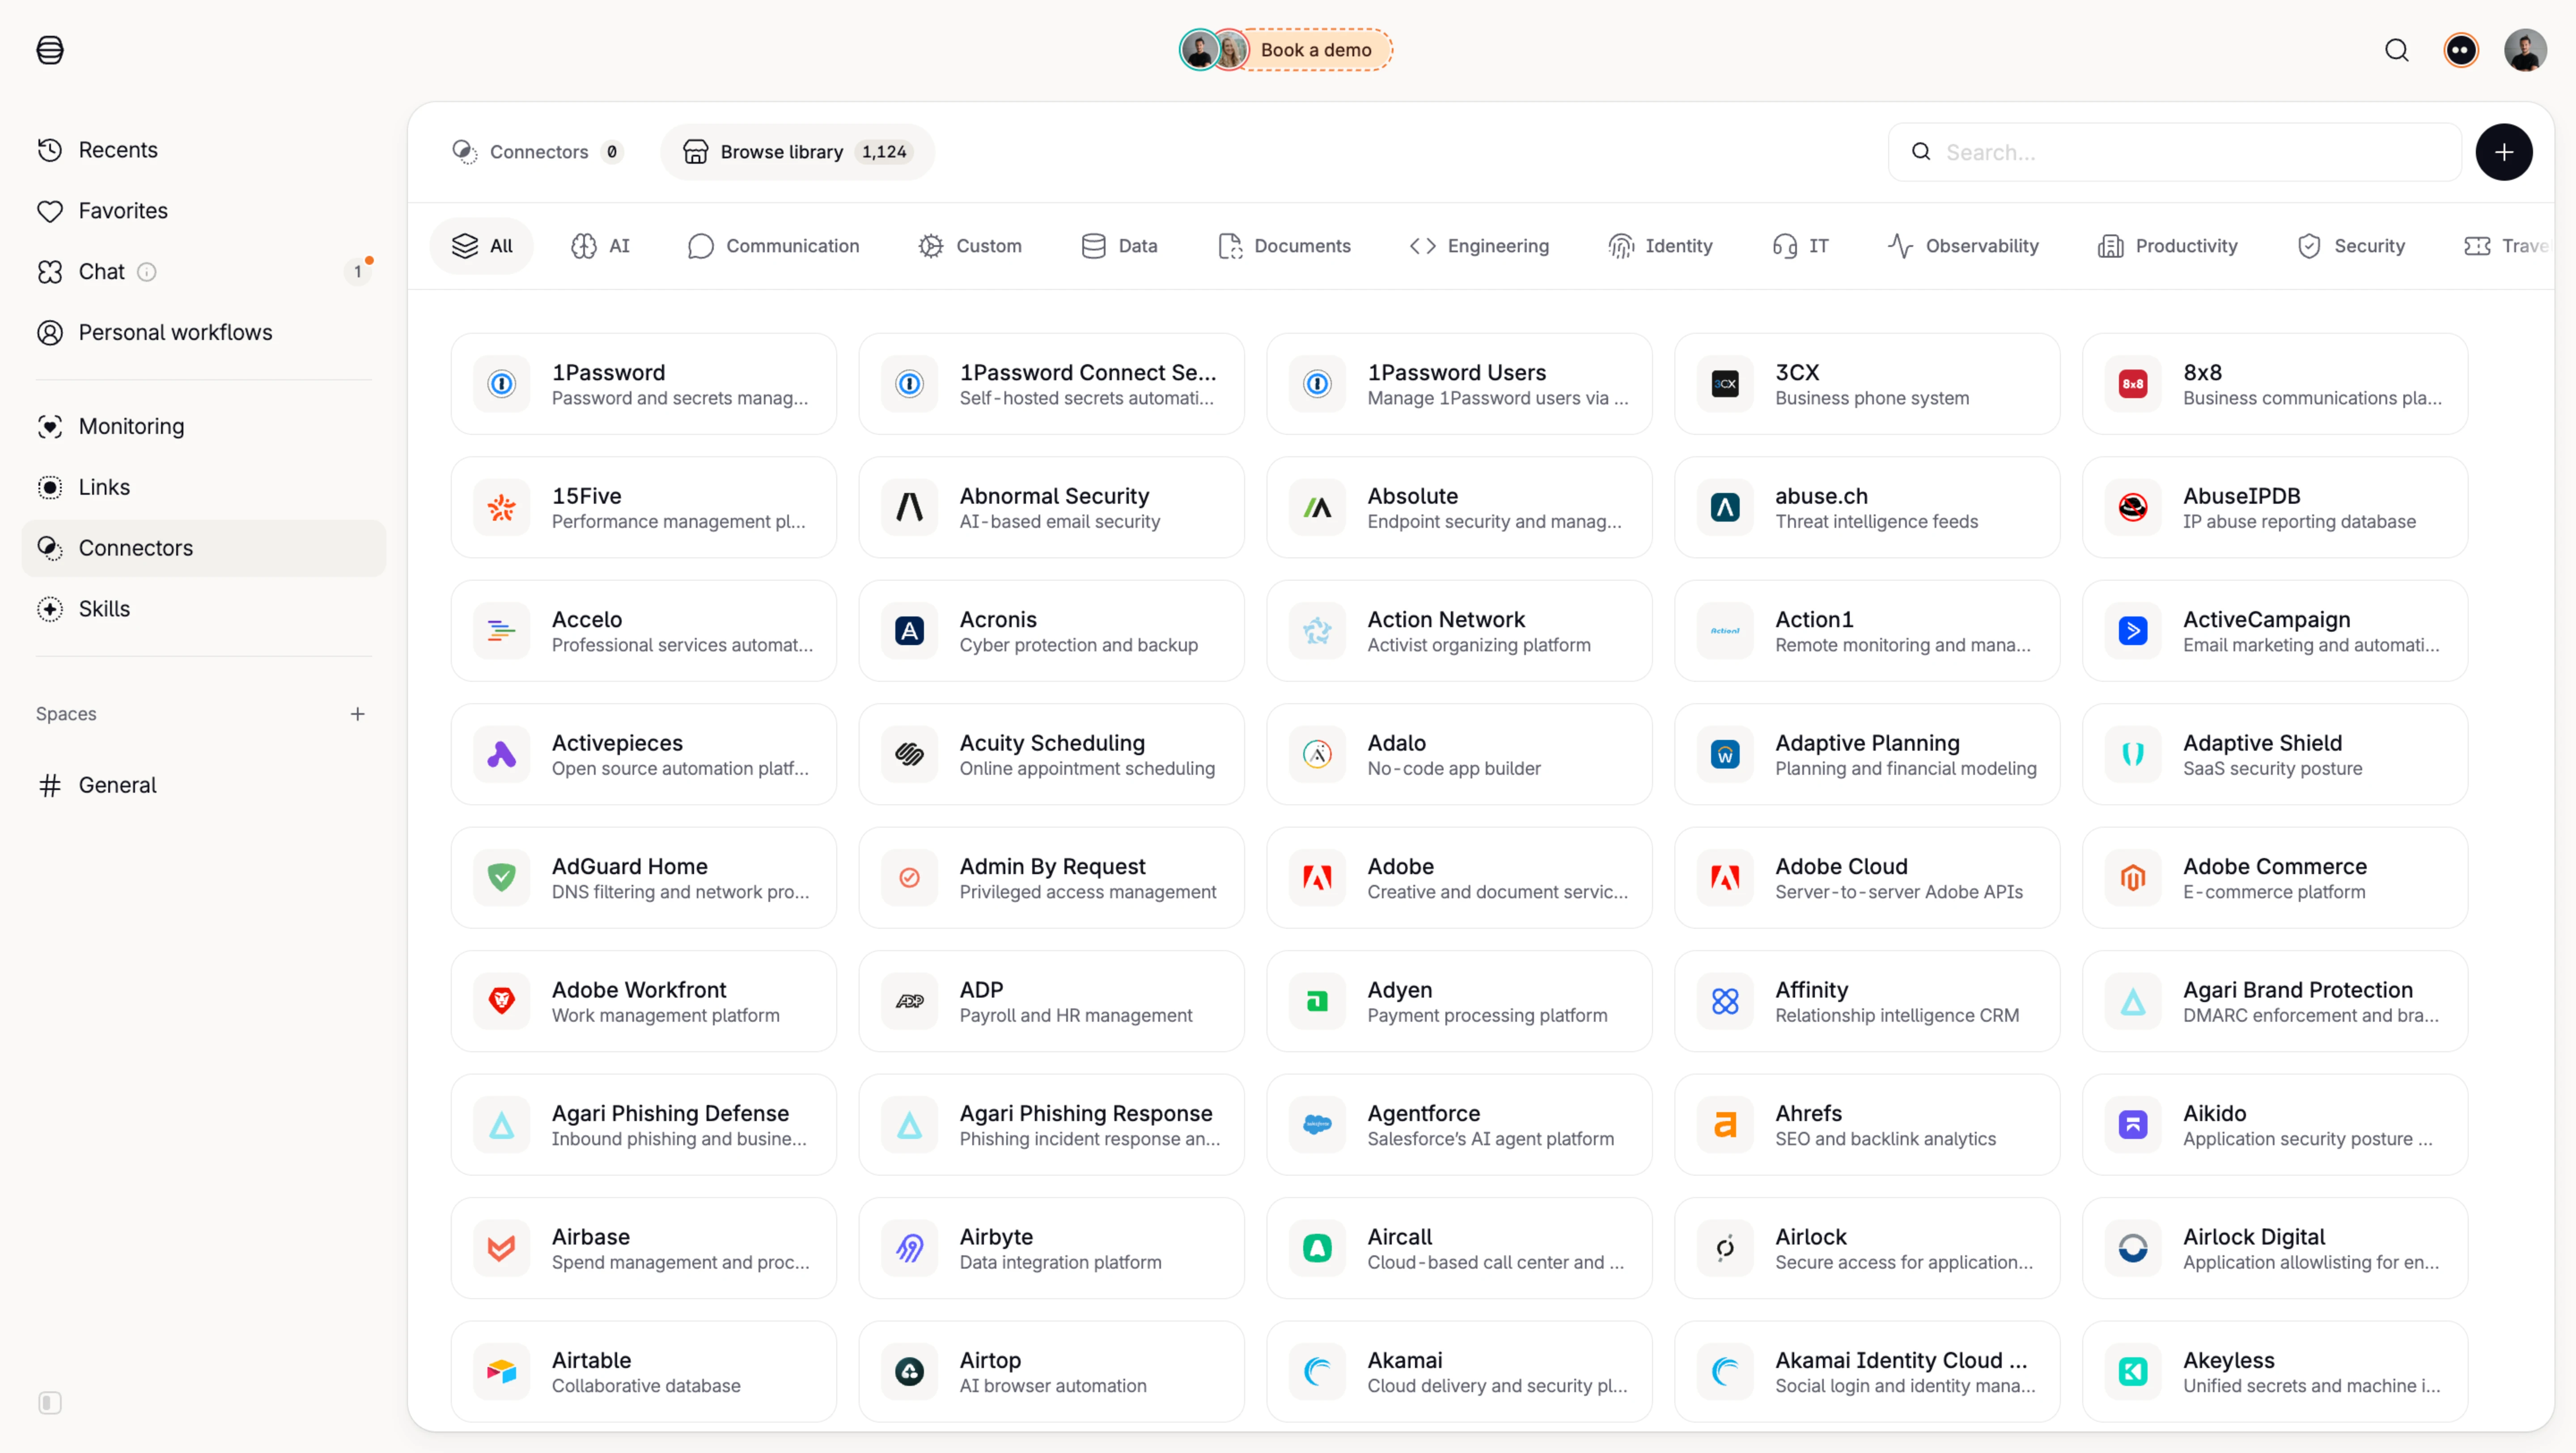The width and height of the screenshot is (2576, 1453).
Task: Filter by the AI category
Action: tap(600, 246)
